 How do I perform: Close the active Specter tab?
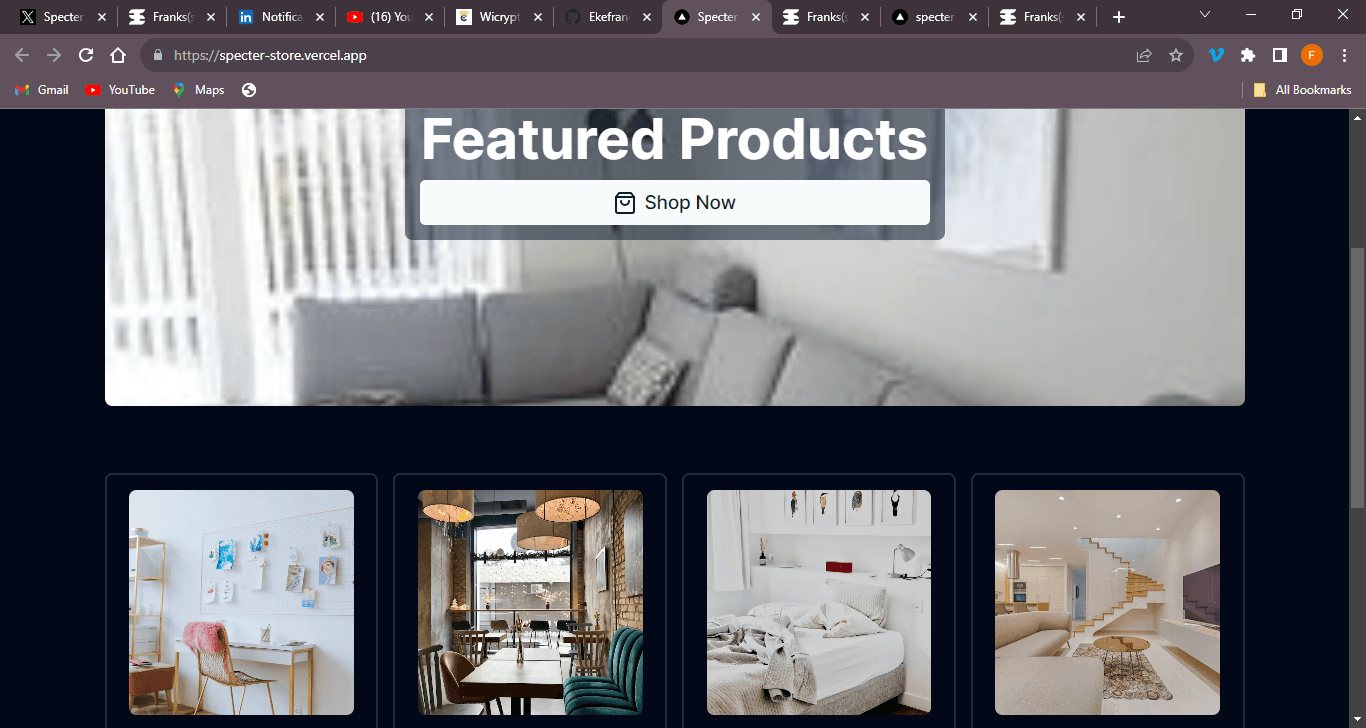click(x=755, y=17)
